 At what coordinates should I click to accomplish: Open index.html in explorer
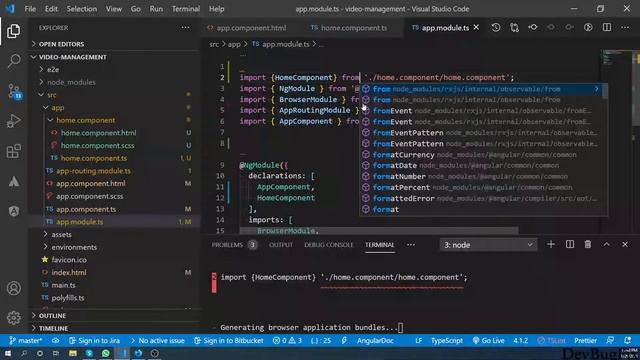pos(69,273)
